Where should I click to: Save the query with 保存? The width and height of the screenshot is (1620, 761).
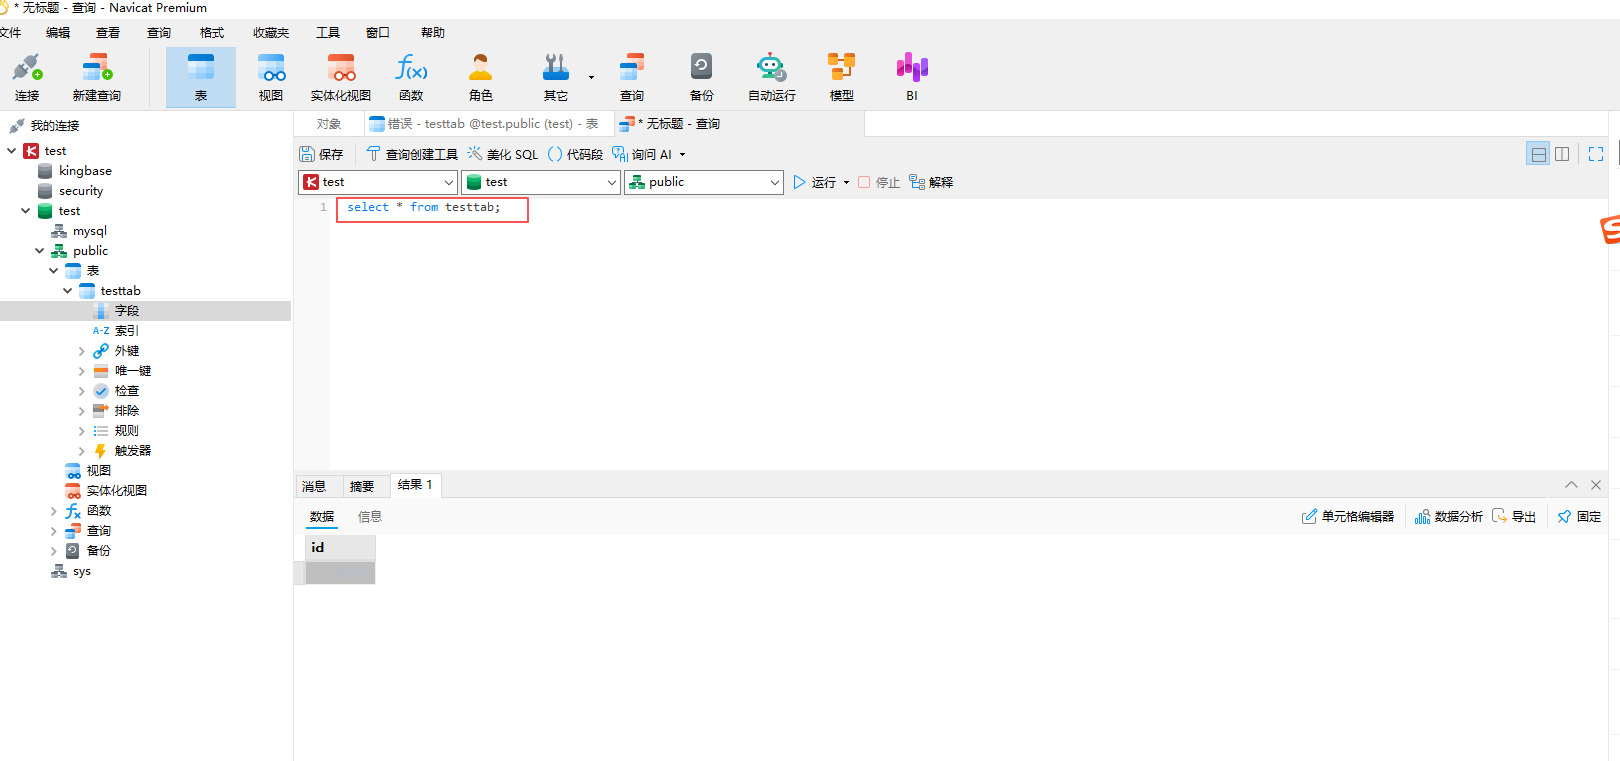coord(321,154)
